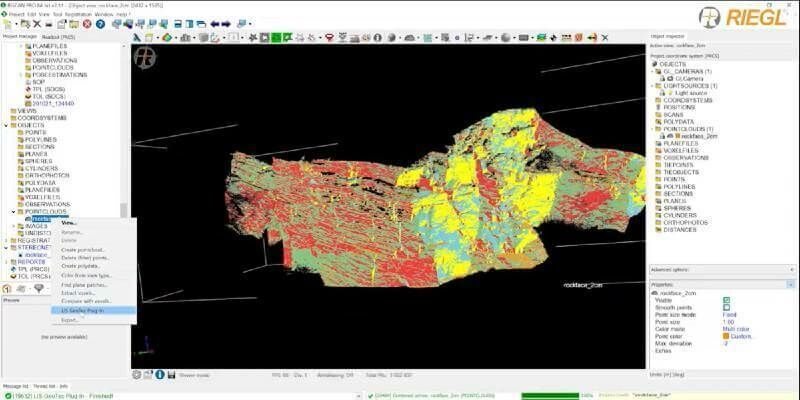Click Advanced options header in inspector
Screen dimensions: 800x400
tap(722, 269)
